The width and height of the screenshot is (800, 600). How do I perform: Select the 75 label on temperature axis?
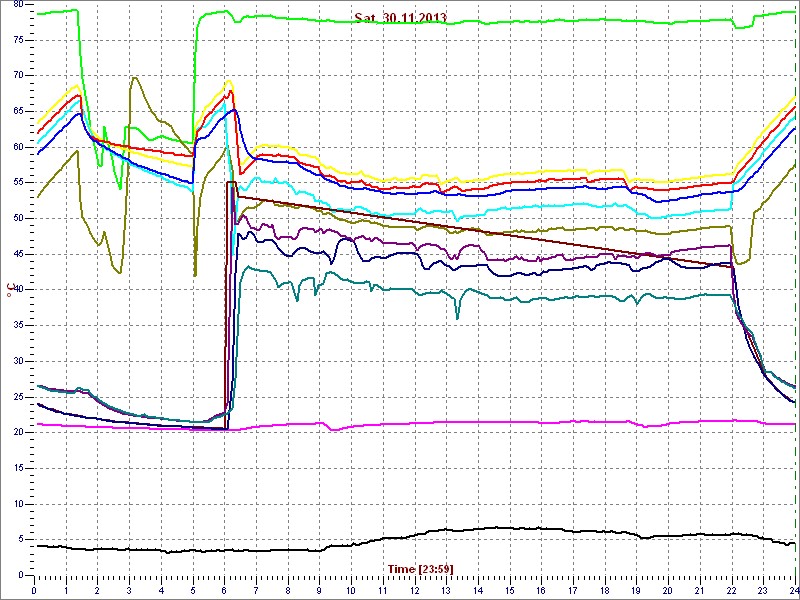(17, 40)
